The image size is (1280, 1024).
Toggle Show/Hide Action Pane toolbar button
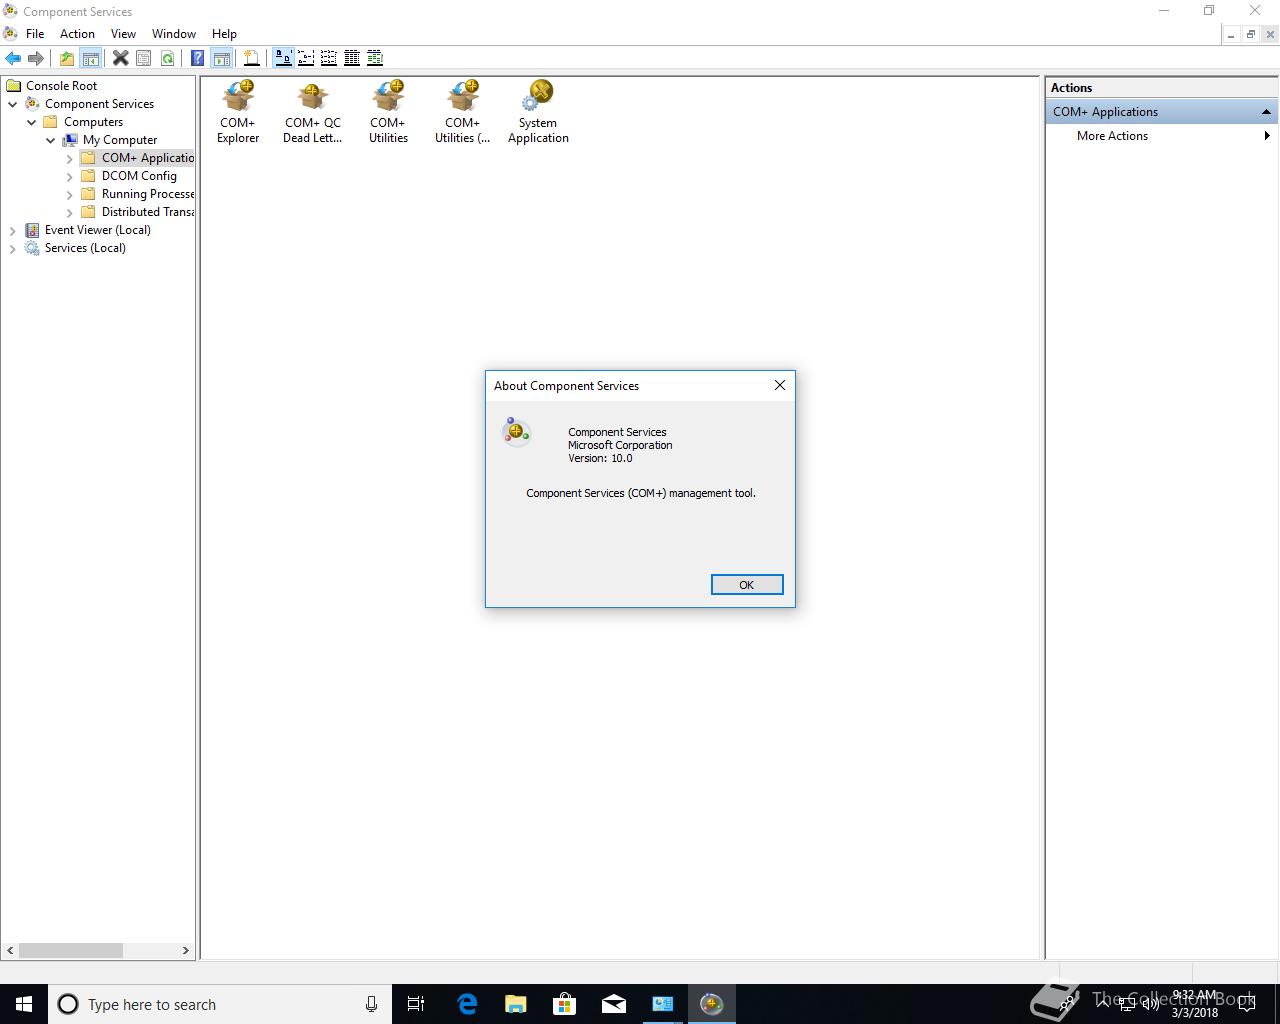(x=222, y=58)
